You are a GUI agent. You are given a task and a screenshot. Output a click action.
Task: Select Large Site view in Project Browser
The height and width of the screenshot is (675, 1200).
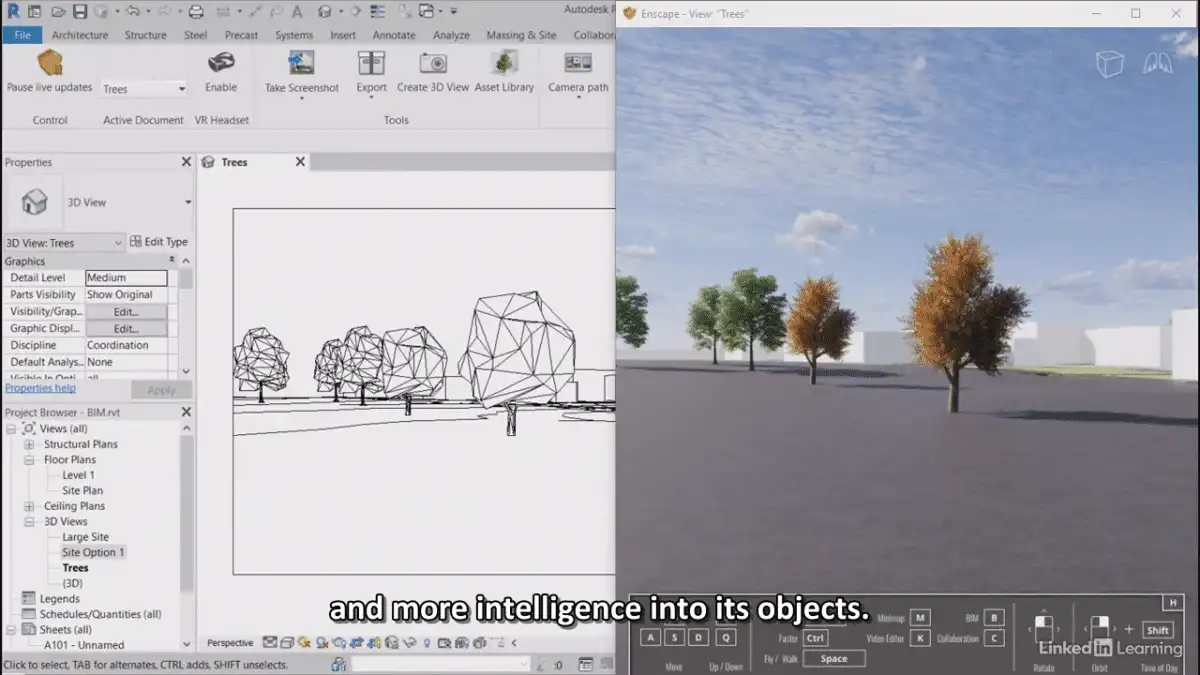coord(86,537)
